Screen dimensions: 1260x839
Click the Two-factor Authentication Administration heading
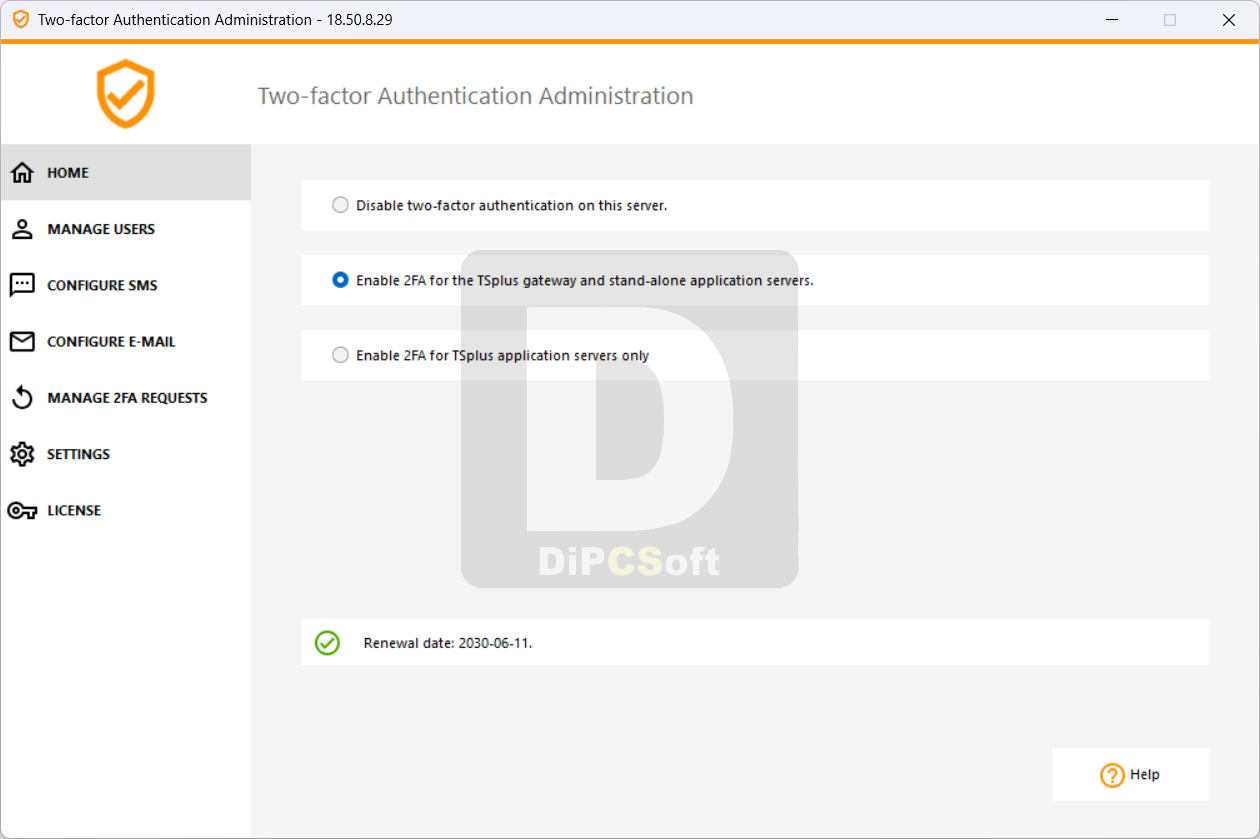coord(475,96)
